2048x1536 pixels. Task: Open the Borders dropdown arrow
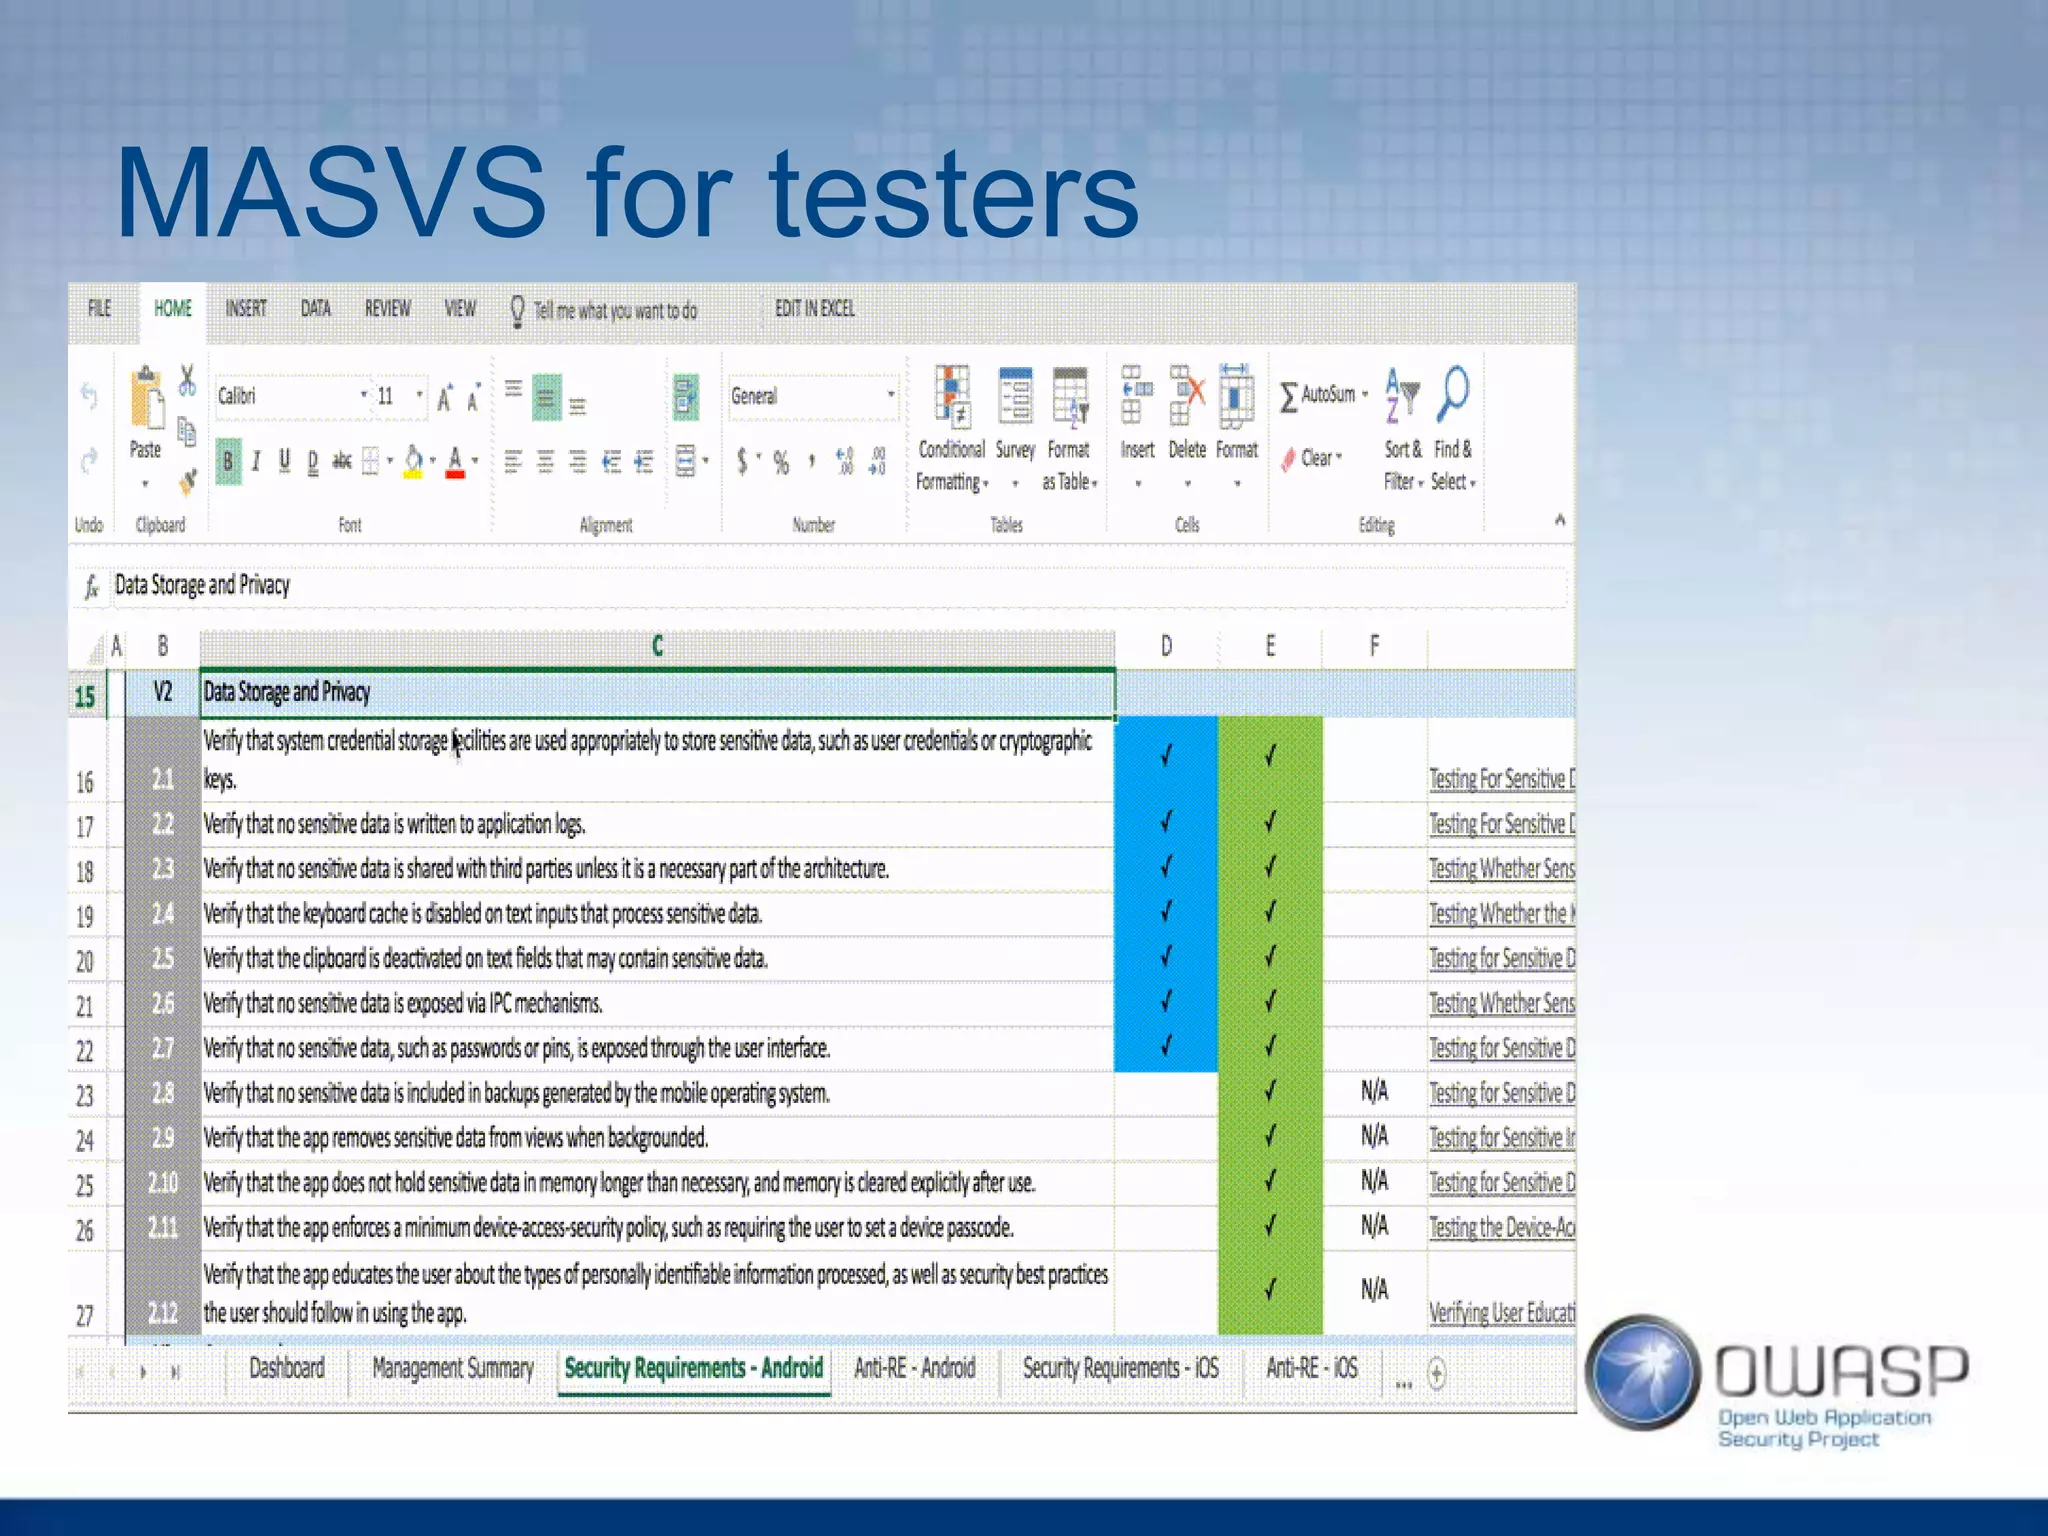point(390,461)
